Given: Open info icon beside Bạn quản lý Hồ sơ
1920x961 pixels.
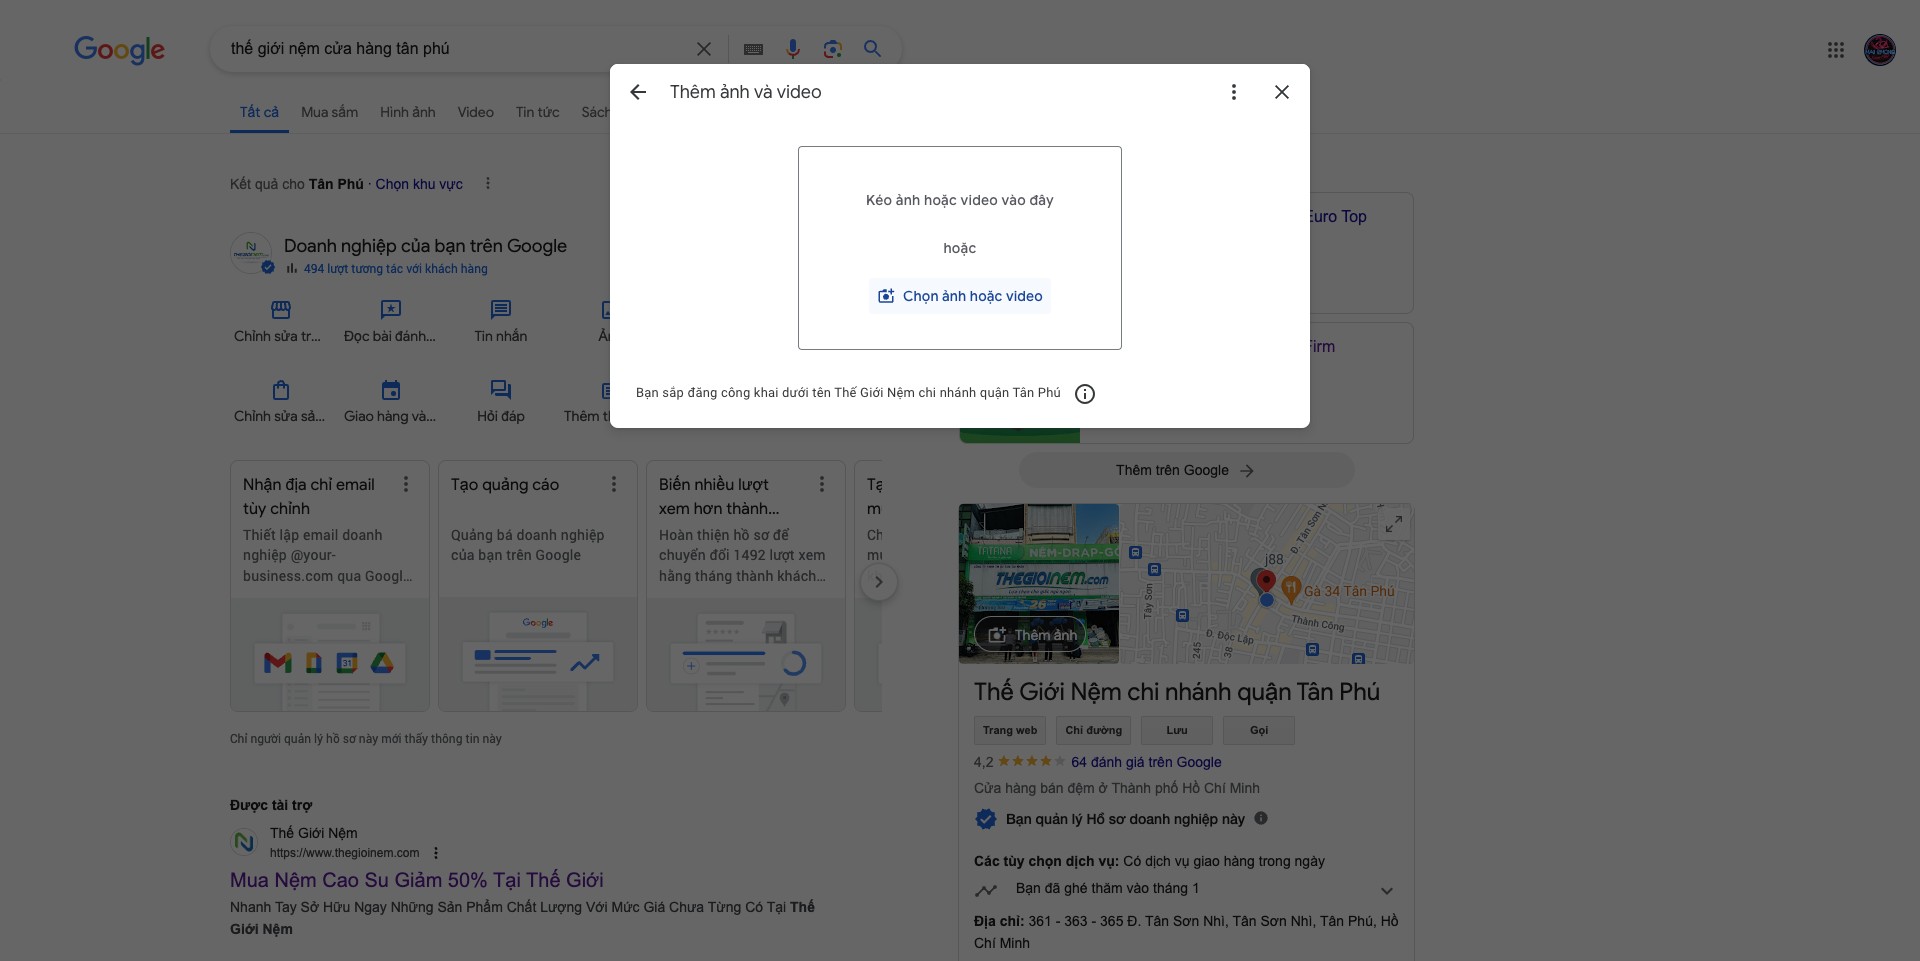Looking at the screenshot, I should click(1261, 818).
